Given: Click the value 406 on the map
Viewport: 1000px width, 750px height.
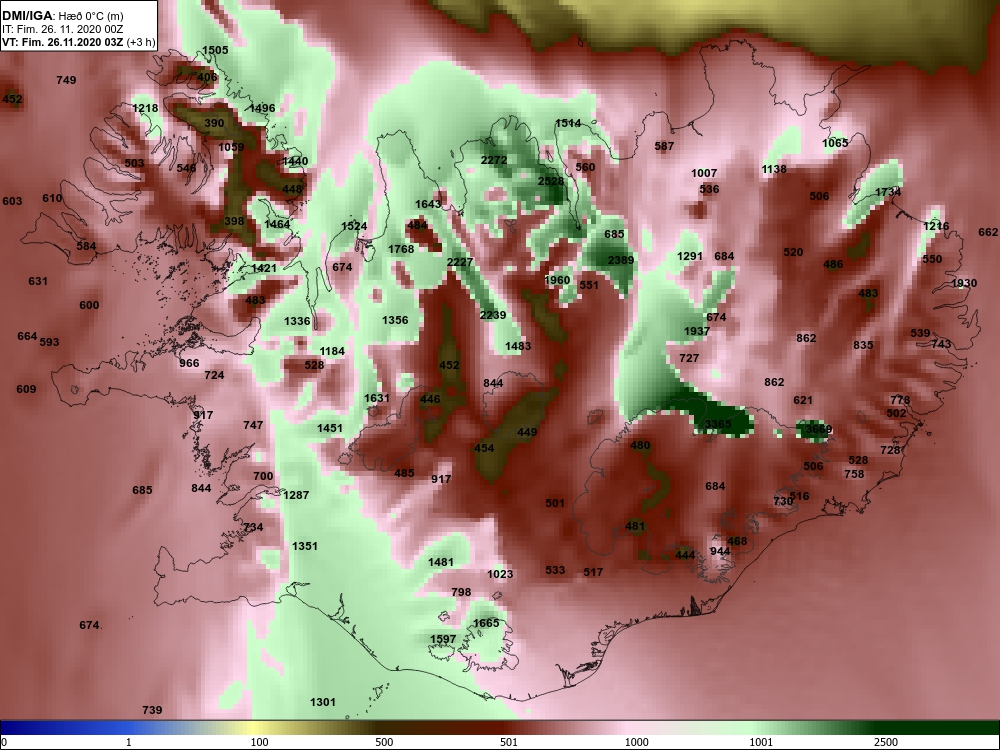Looking at the screenshot, I should click(x=207, y=77).
